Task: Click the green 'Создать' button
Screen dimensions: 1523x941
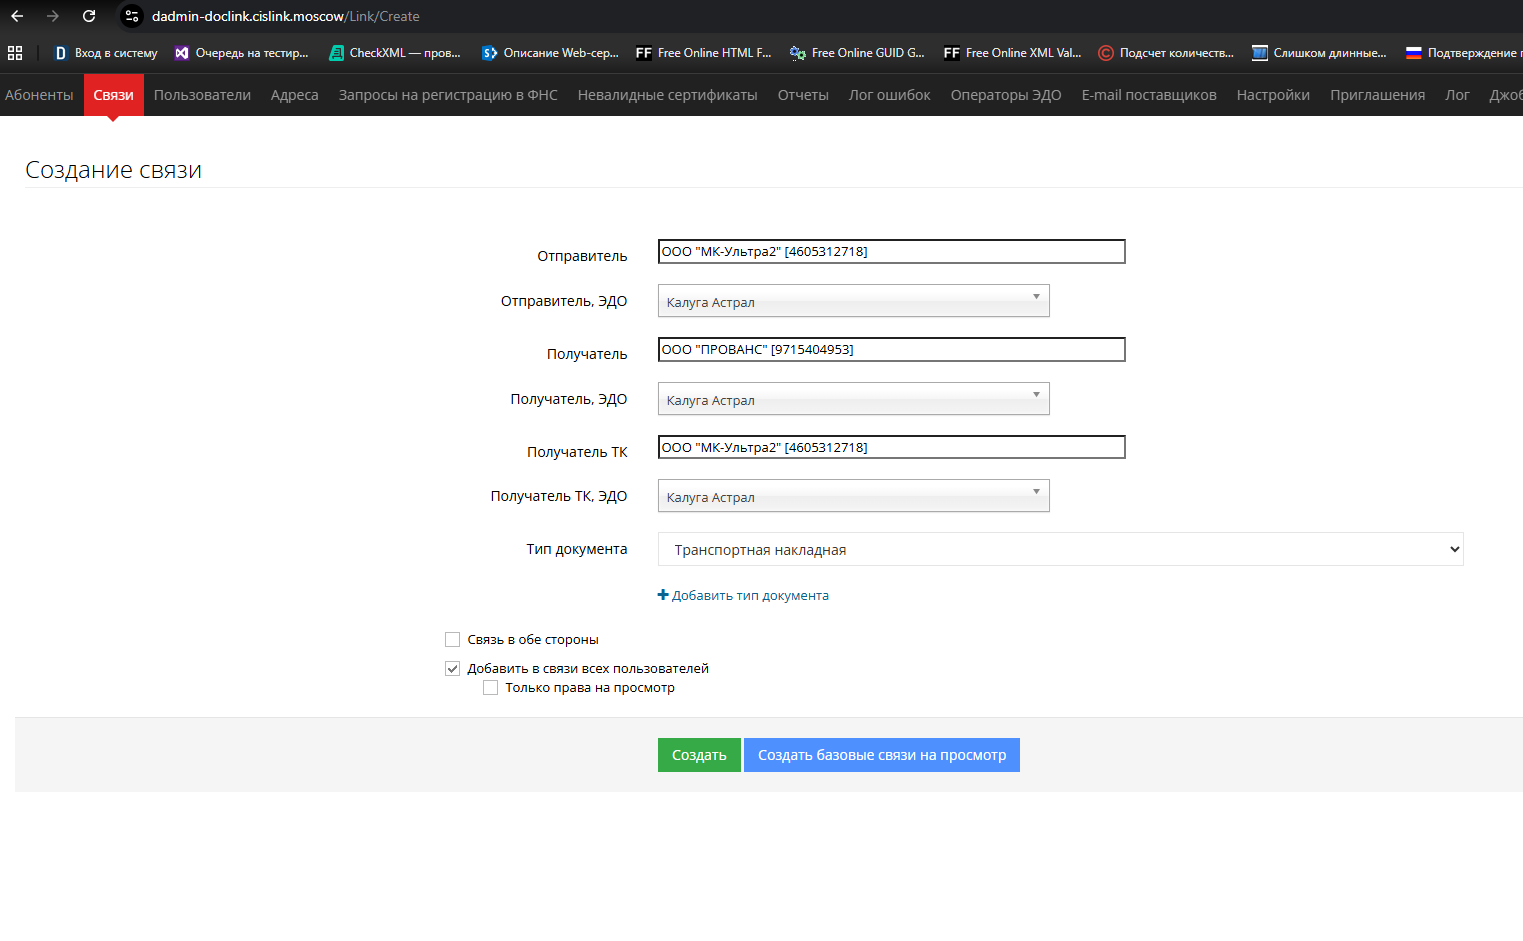Action: 699,755
